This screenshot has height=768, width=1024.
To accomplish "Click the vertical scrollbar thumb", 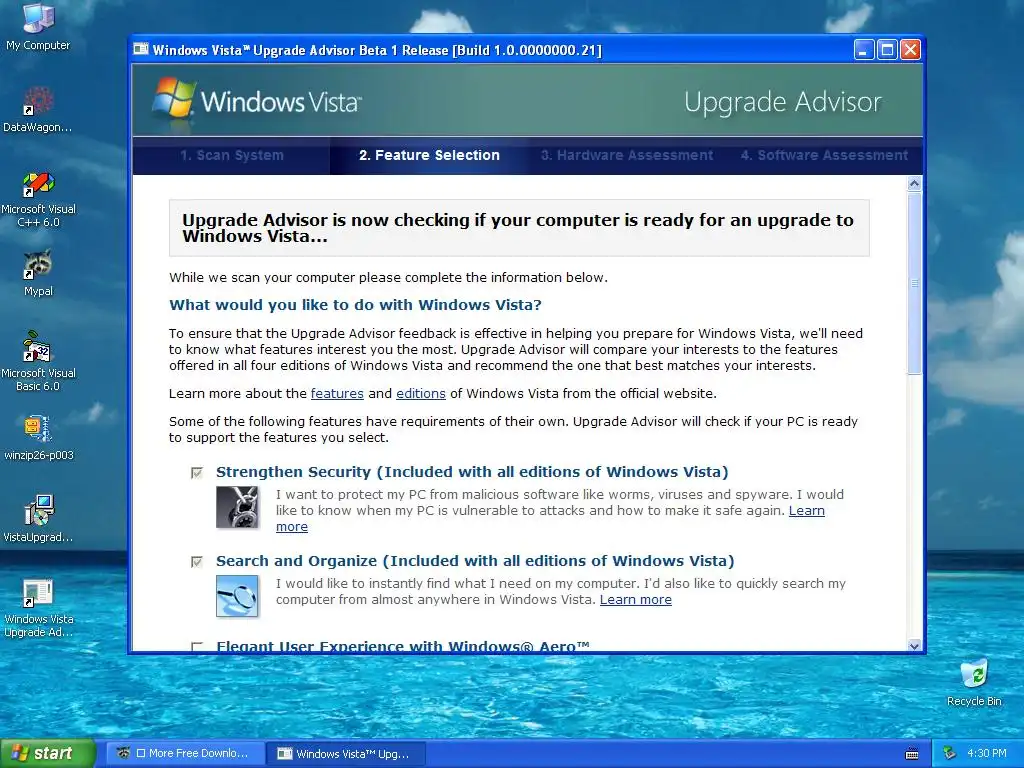I will [x=914, y=283].
